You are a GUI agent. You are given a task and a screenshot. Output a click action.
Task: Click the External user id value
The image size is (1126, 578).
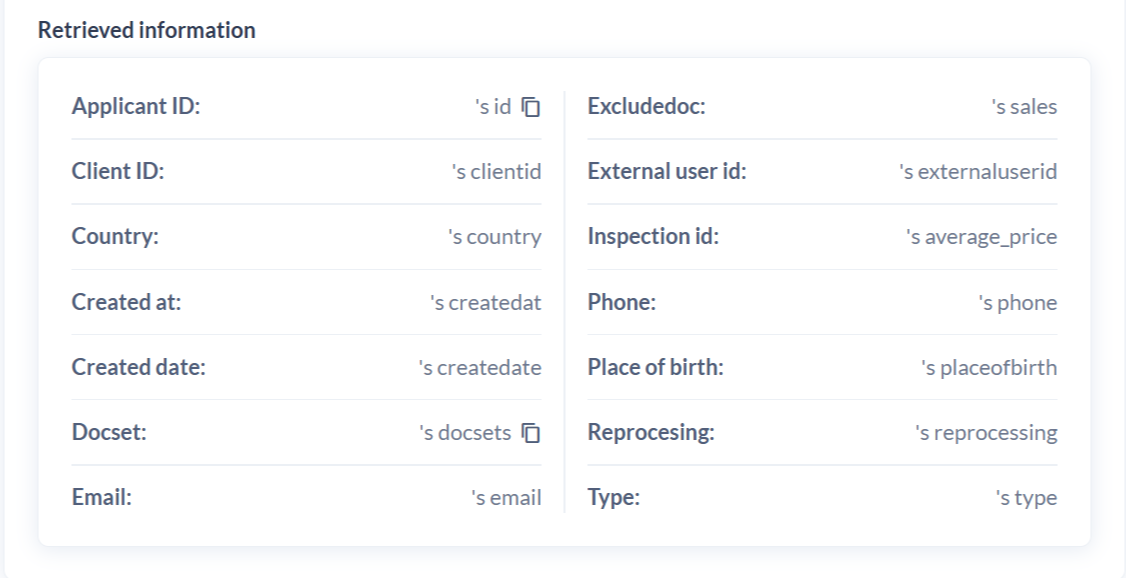(978, 172)
